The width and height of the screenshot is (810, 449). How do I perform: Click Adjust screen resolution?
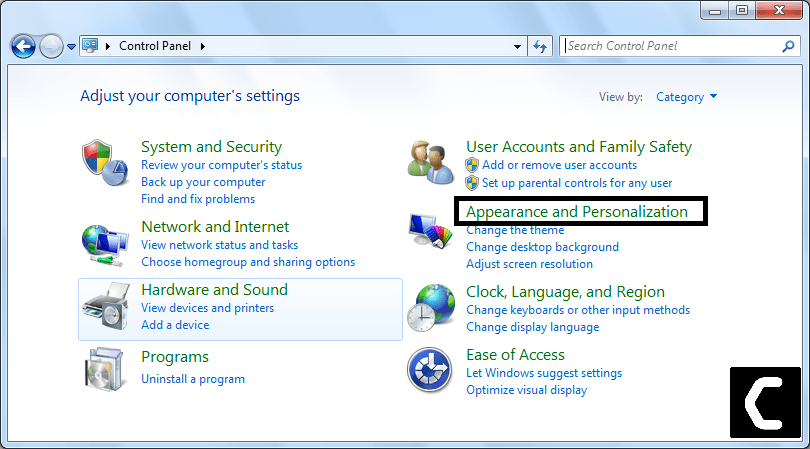529,264
